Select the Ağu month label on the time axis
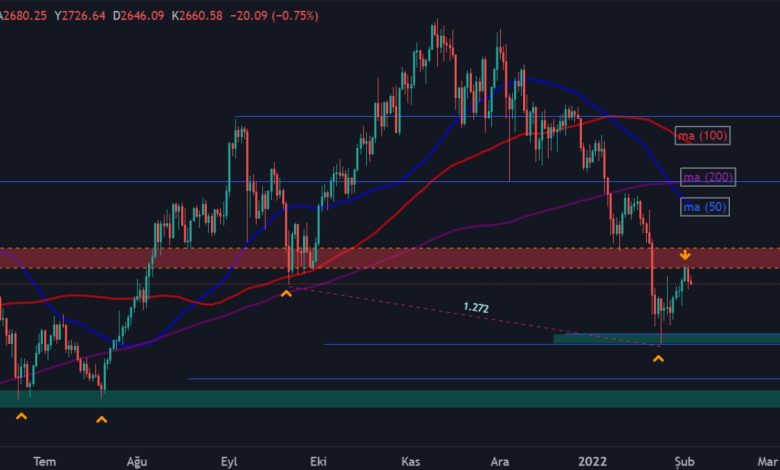Image resolution: width=780 pixels, height=470 pixels. click(137, 461)
